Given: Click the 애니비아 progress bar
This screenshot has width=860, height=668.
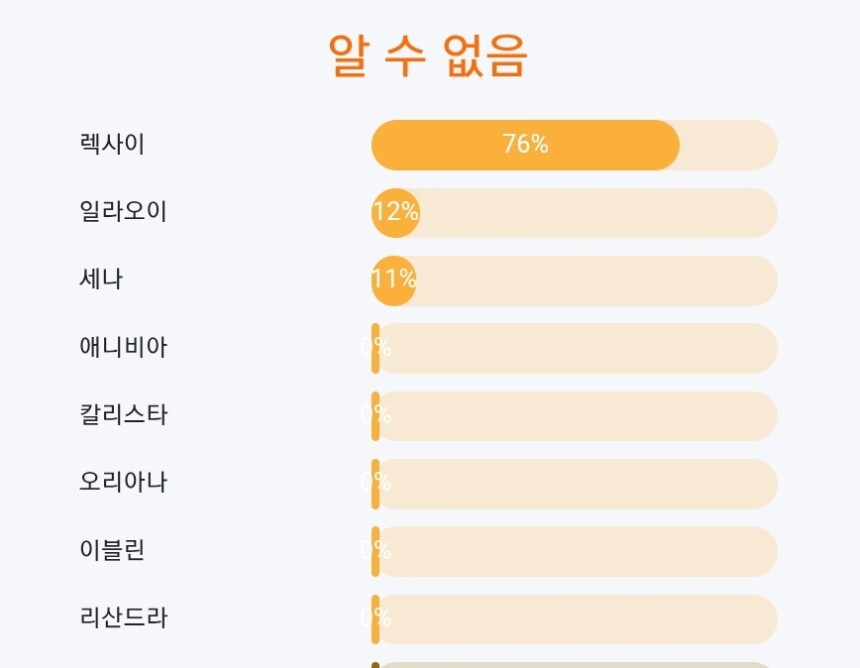Looking at the screenshot, I should click(575, 348).
